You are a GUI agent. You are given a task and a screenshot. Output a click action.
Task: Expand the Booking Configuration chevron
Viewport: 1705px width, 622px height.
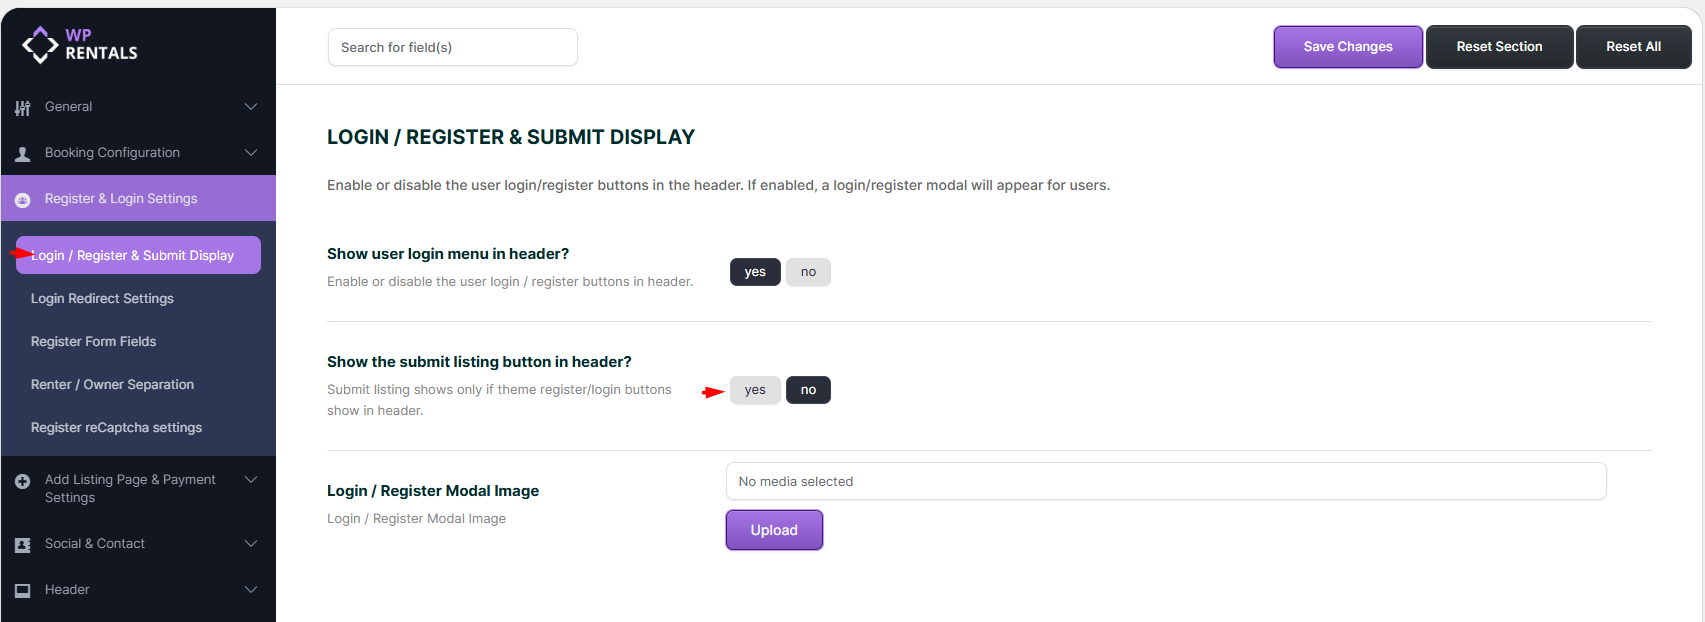(251, 153)
